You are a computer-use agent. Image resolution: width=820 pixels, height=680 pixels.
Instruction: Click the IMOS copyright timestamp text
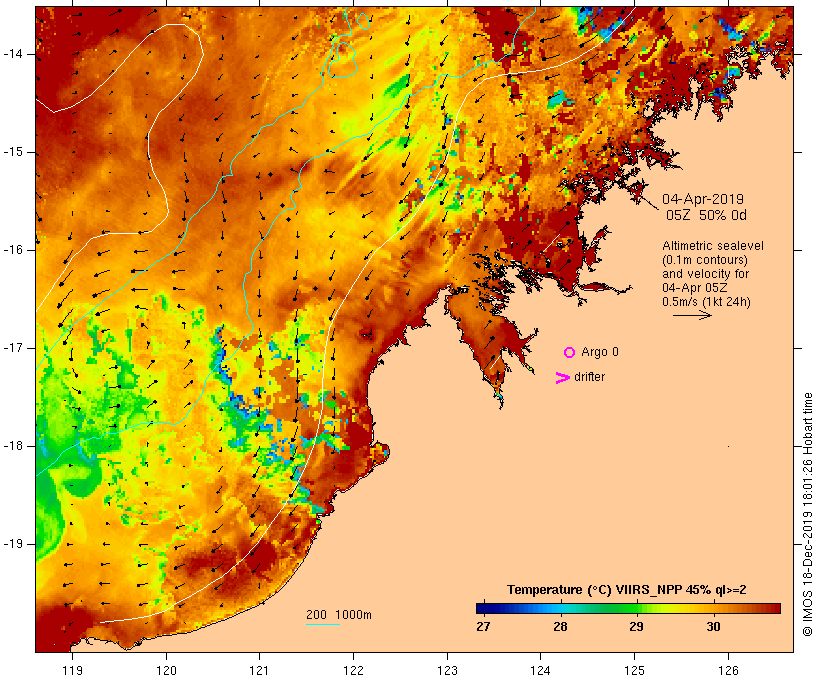807,514
